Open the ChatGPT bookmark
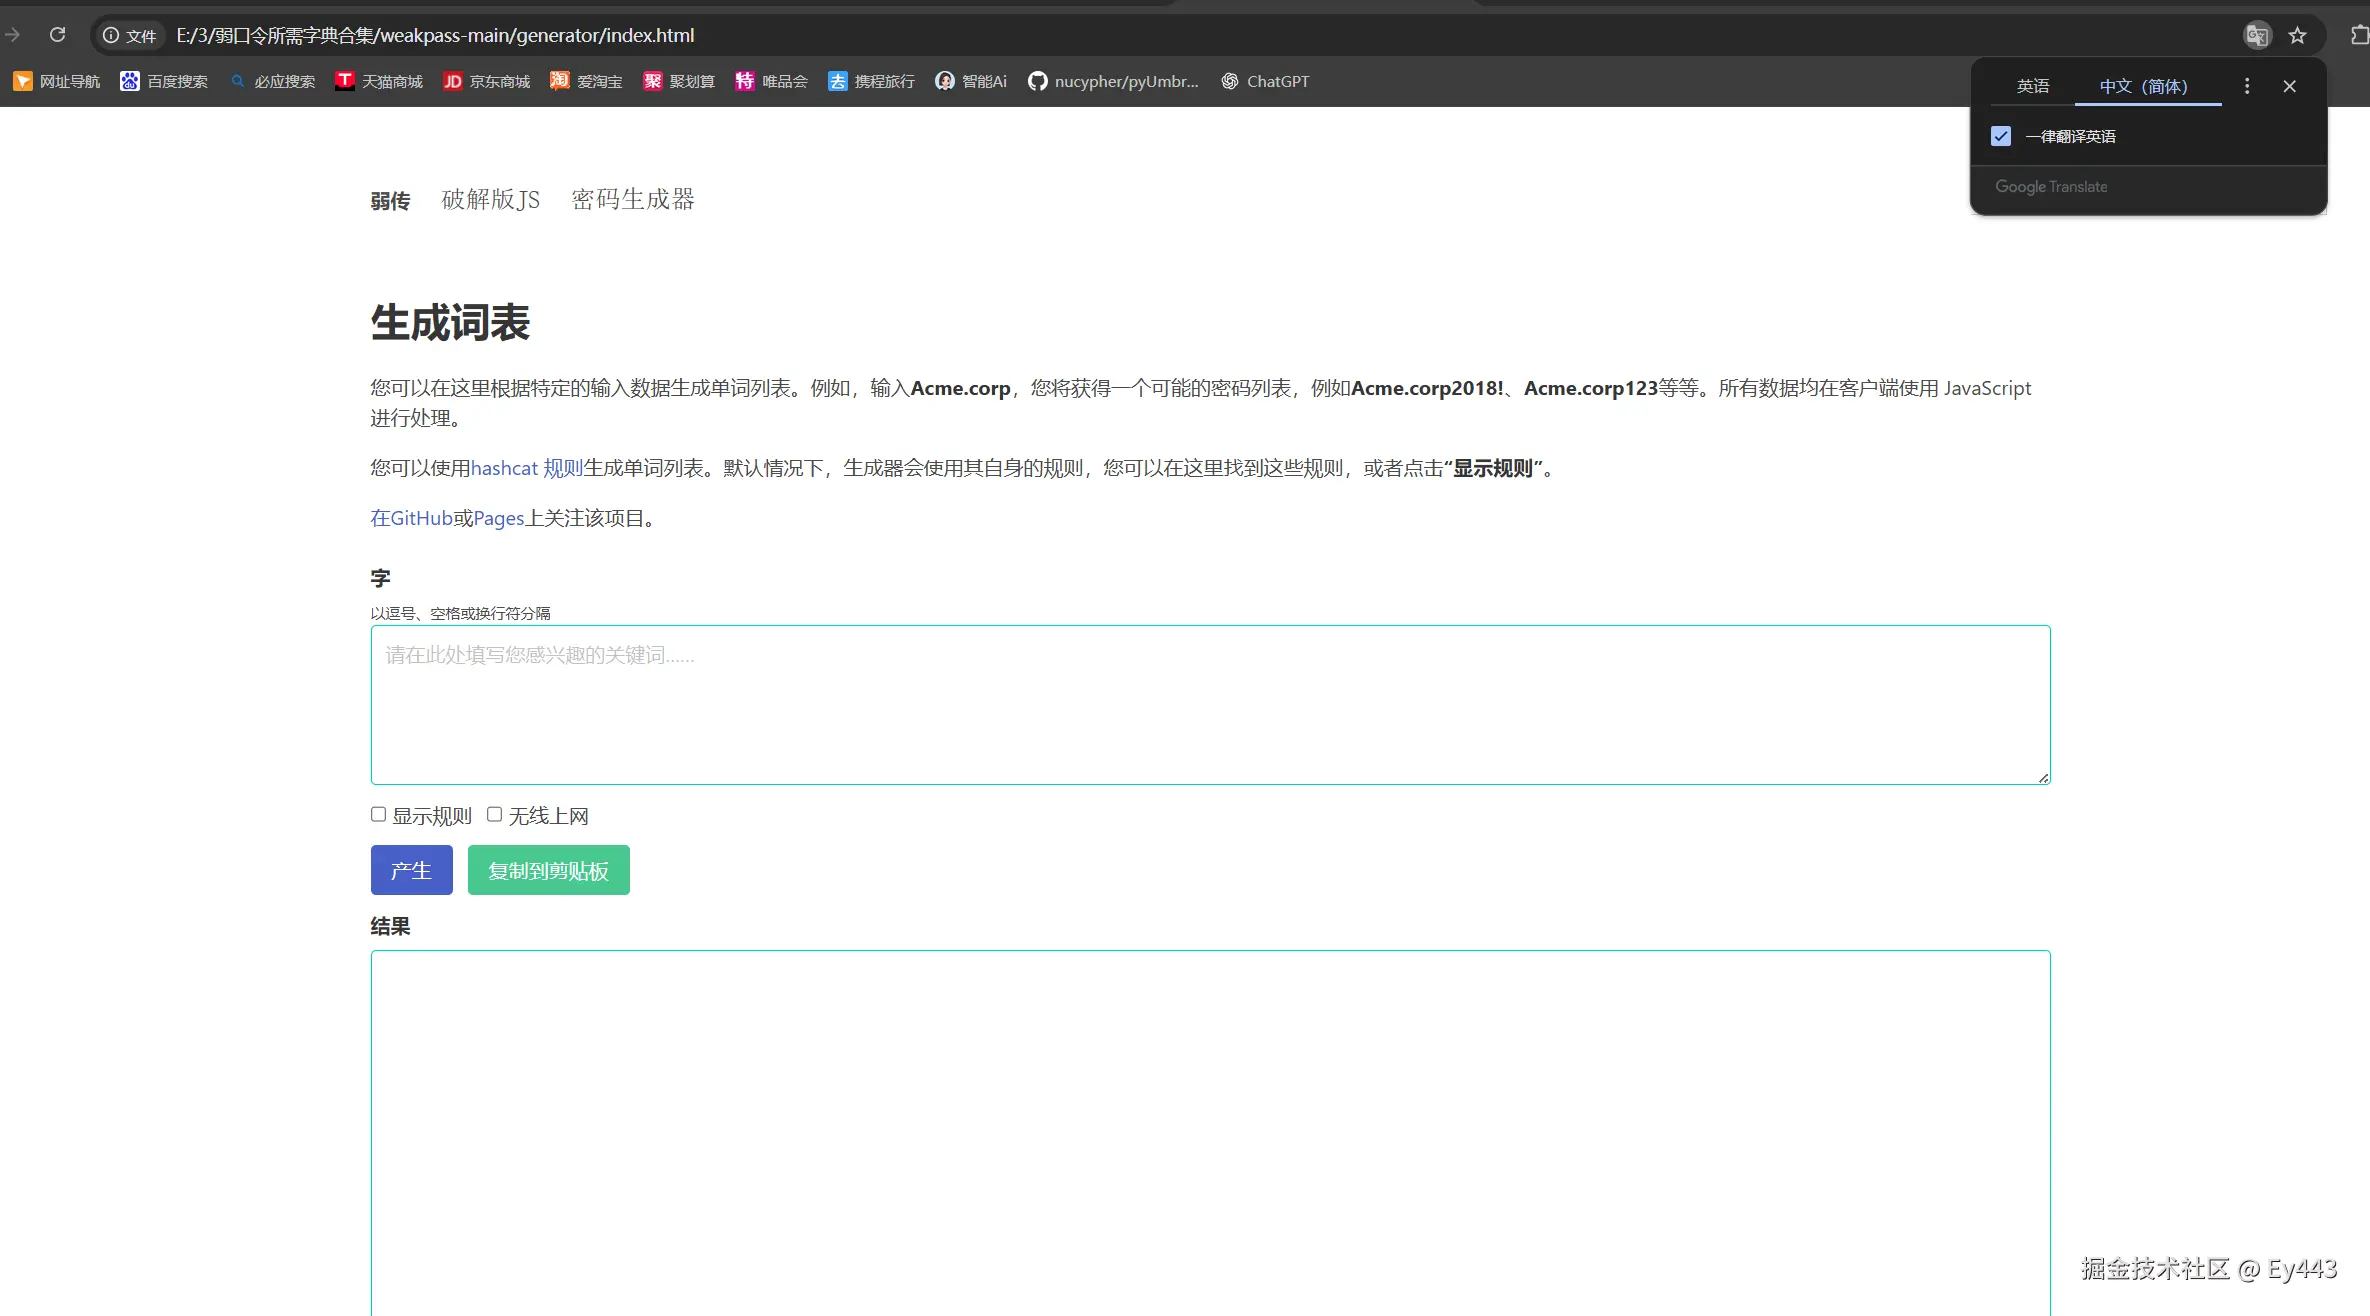Viewport: 2370px width, 1316px height. click(x=1265, y=81)
